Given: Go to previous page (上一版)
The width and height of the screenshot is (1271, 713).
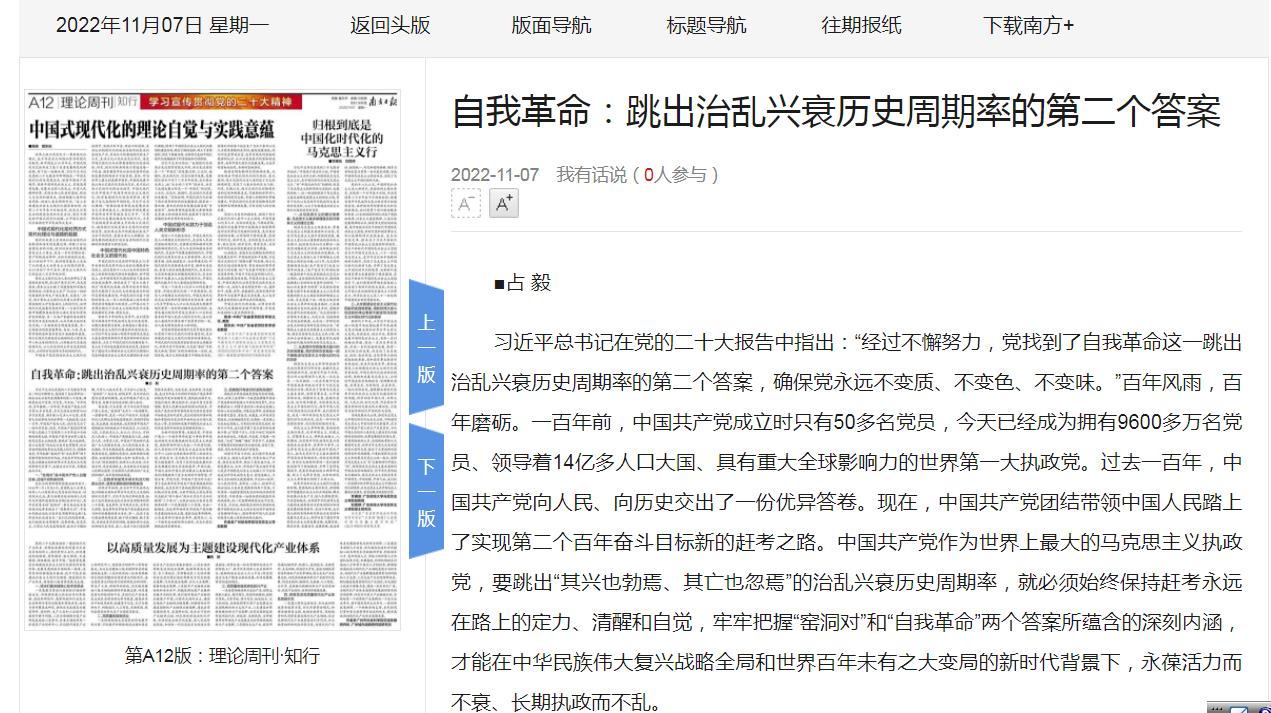Looking at the screenshot, I should tap(427, 348).
